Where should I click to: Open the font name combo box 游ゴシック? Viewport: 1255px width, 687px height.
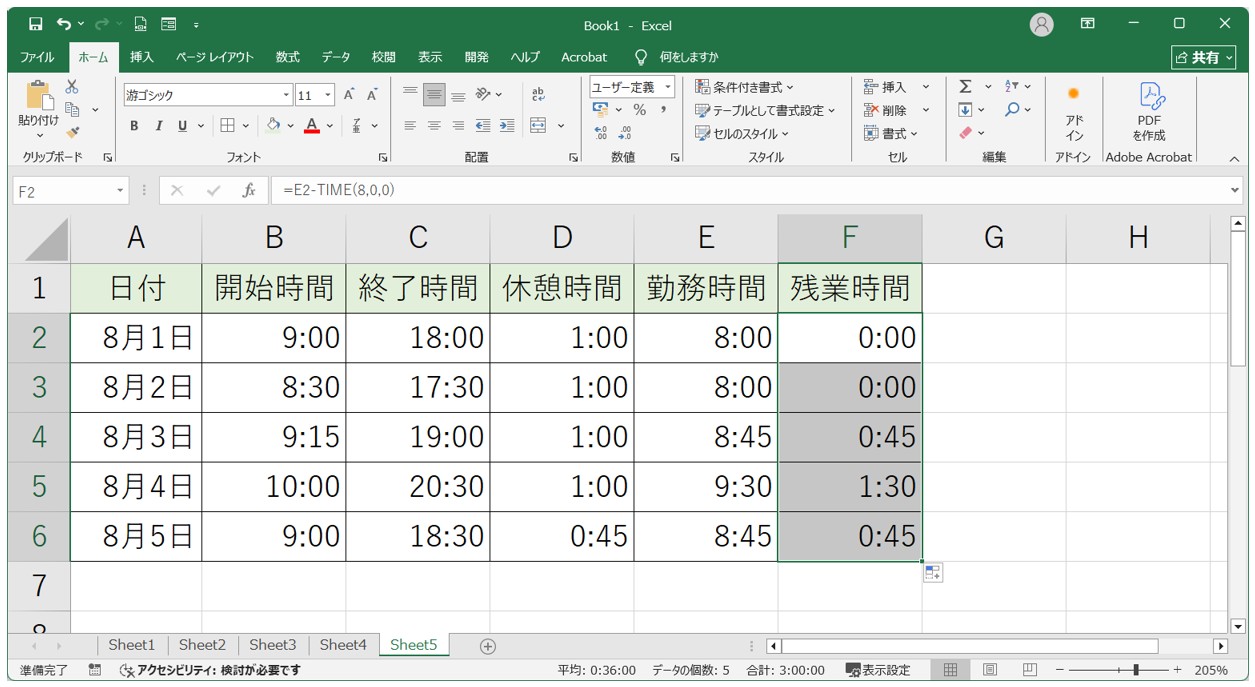pos(208,95)
